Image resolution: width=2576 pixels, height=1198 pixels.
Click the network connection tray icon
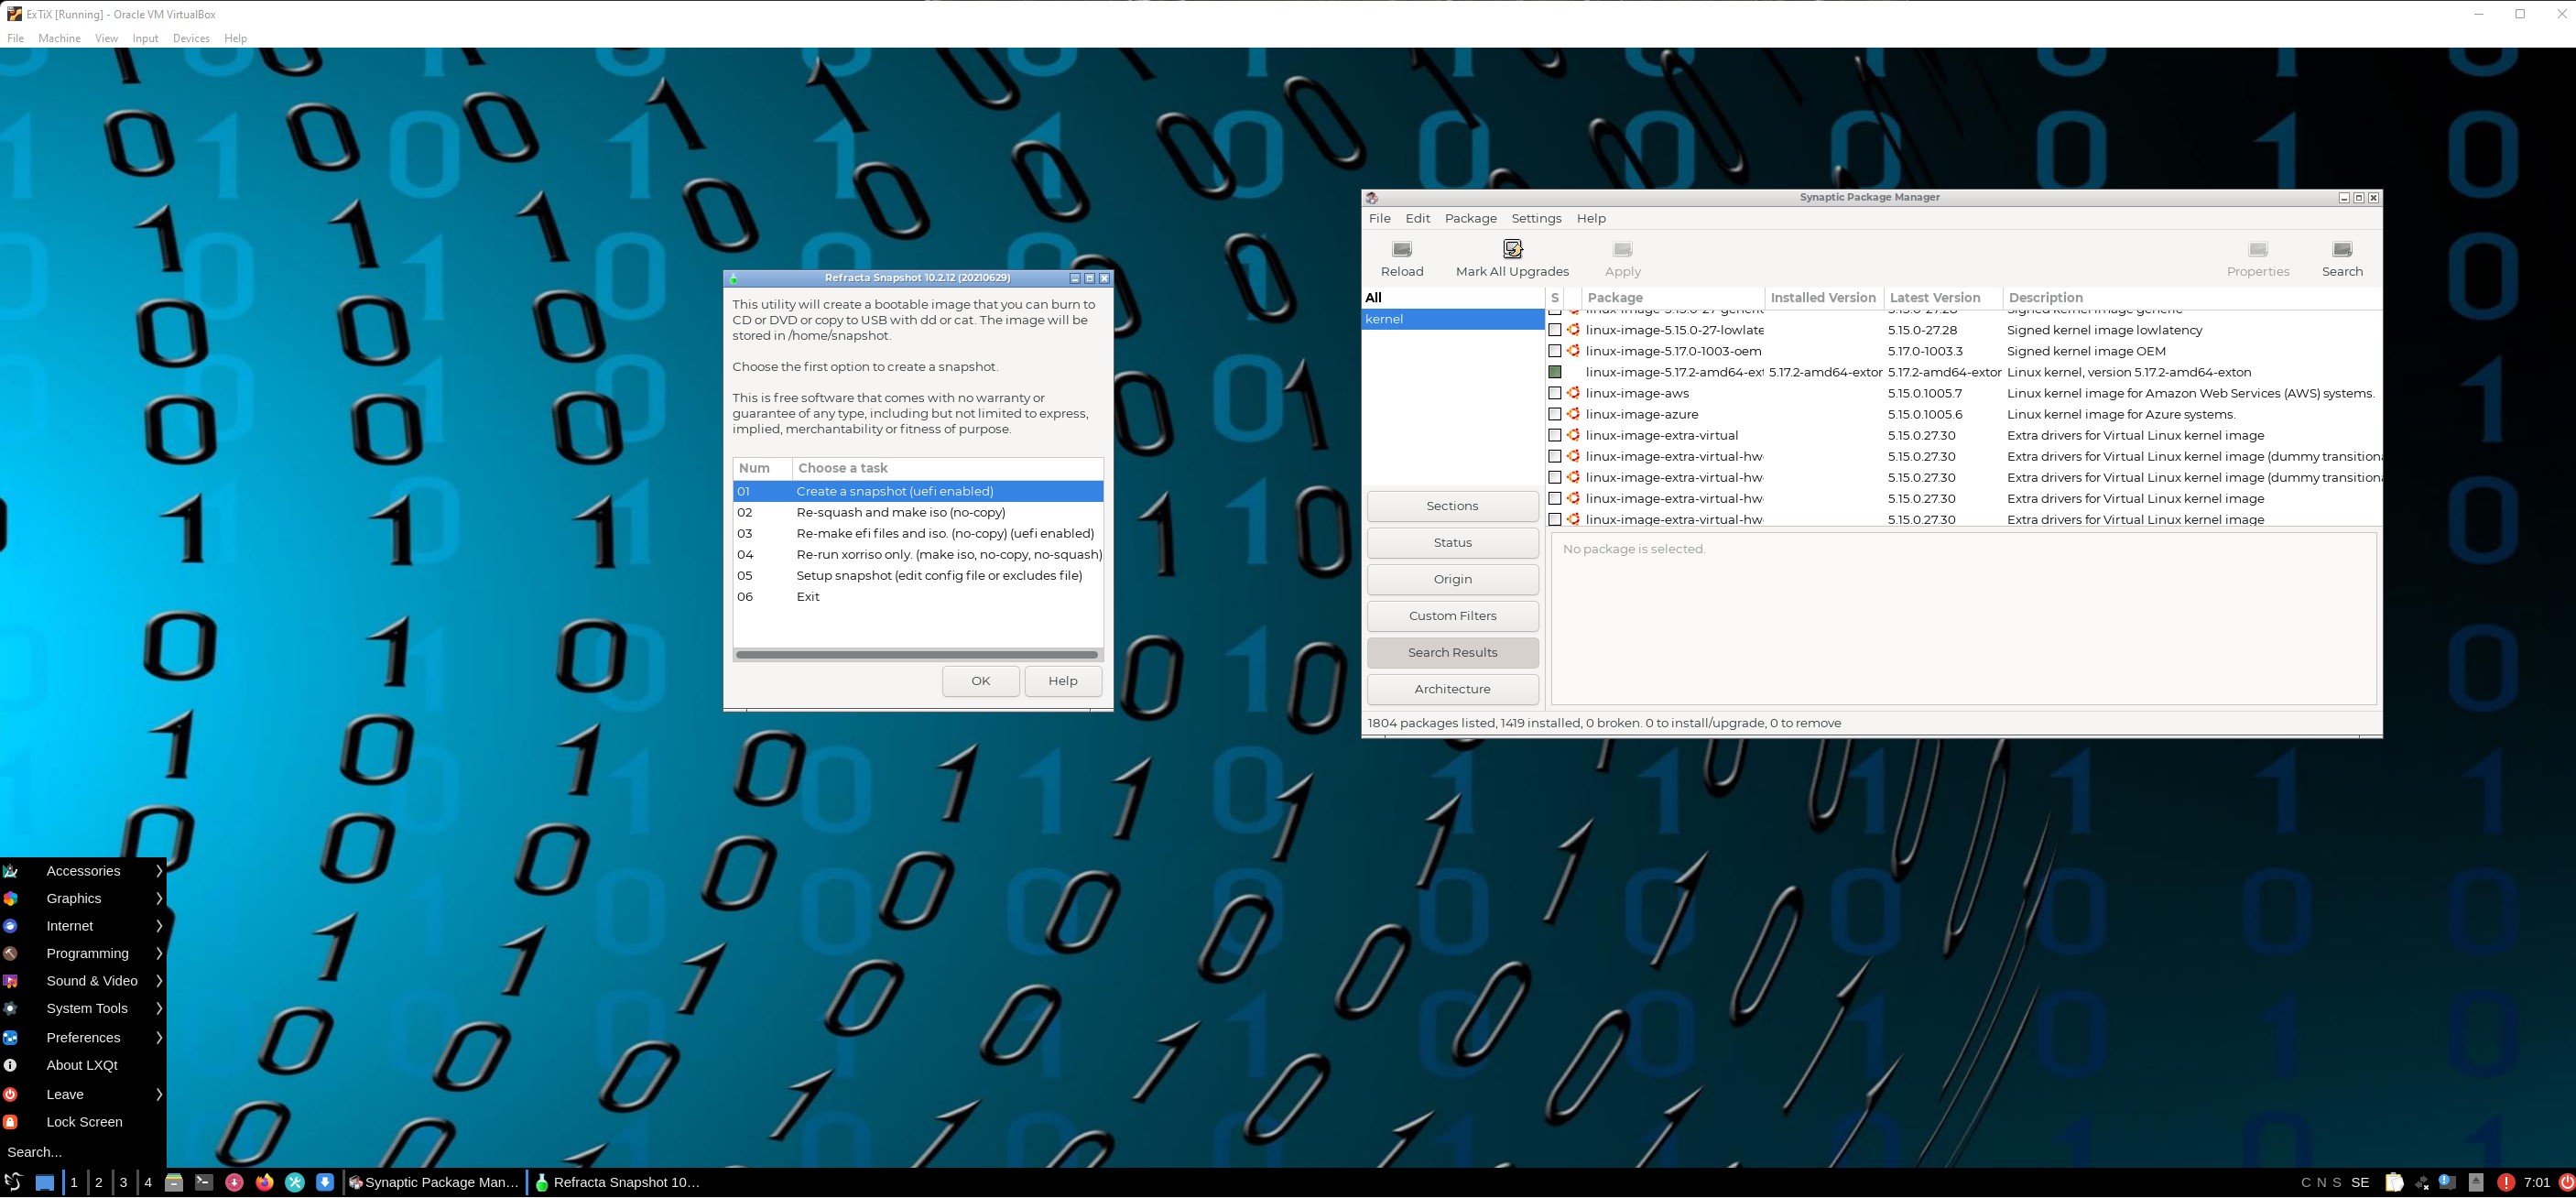2421,1182
